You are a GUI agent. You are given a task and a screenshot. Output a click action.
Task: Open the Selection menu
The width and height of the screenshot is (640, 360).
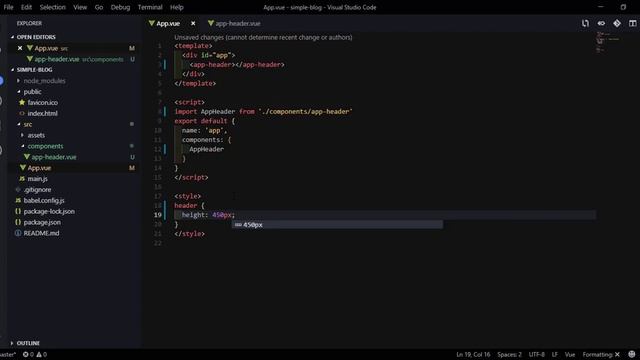point(52,7)
